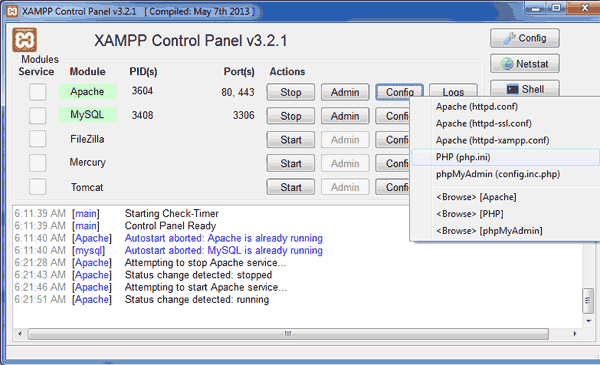Toggle the MySQL service checkbox

[x=37, y=116]
